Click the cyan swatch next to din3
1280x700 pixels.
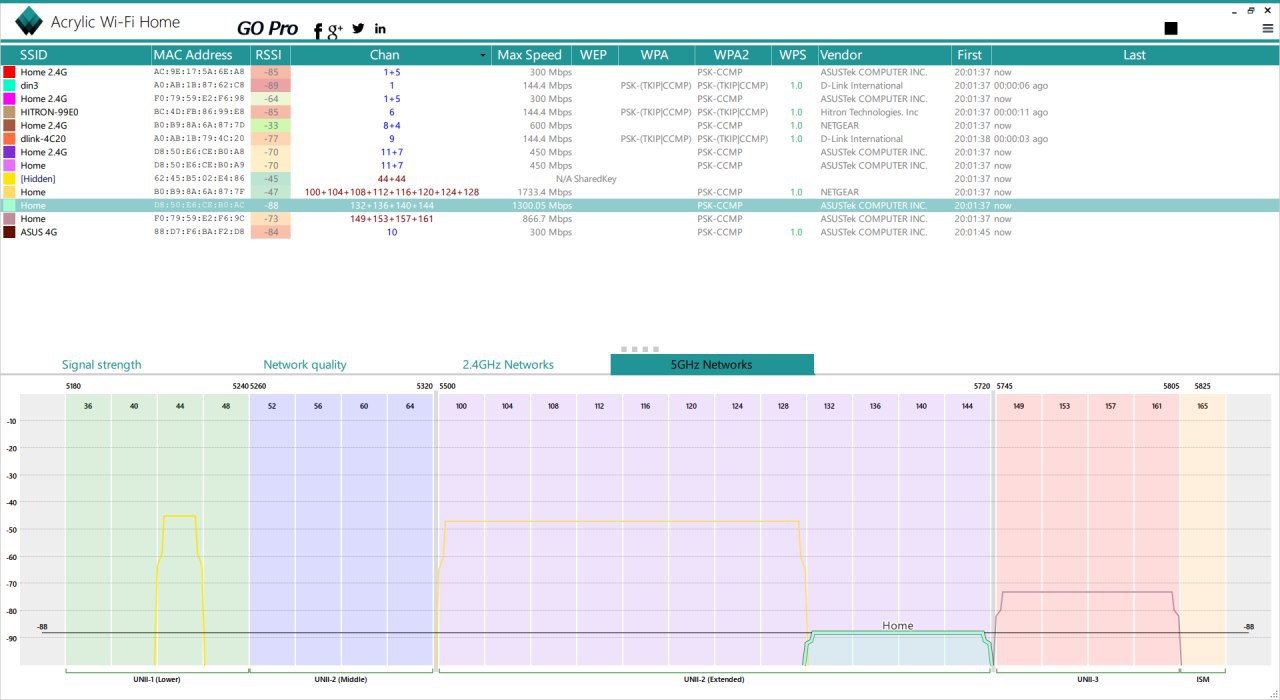pyautogui.click(x=9, y=86)
